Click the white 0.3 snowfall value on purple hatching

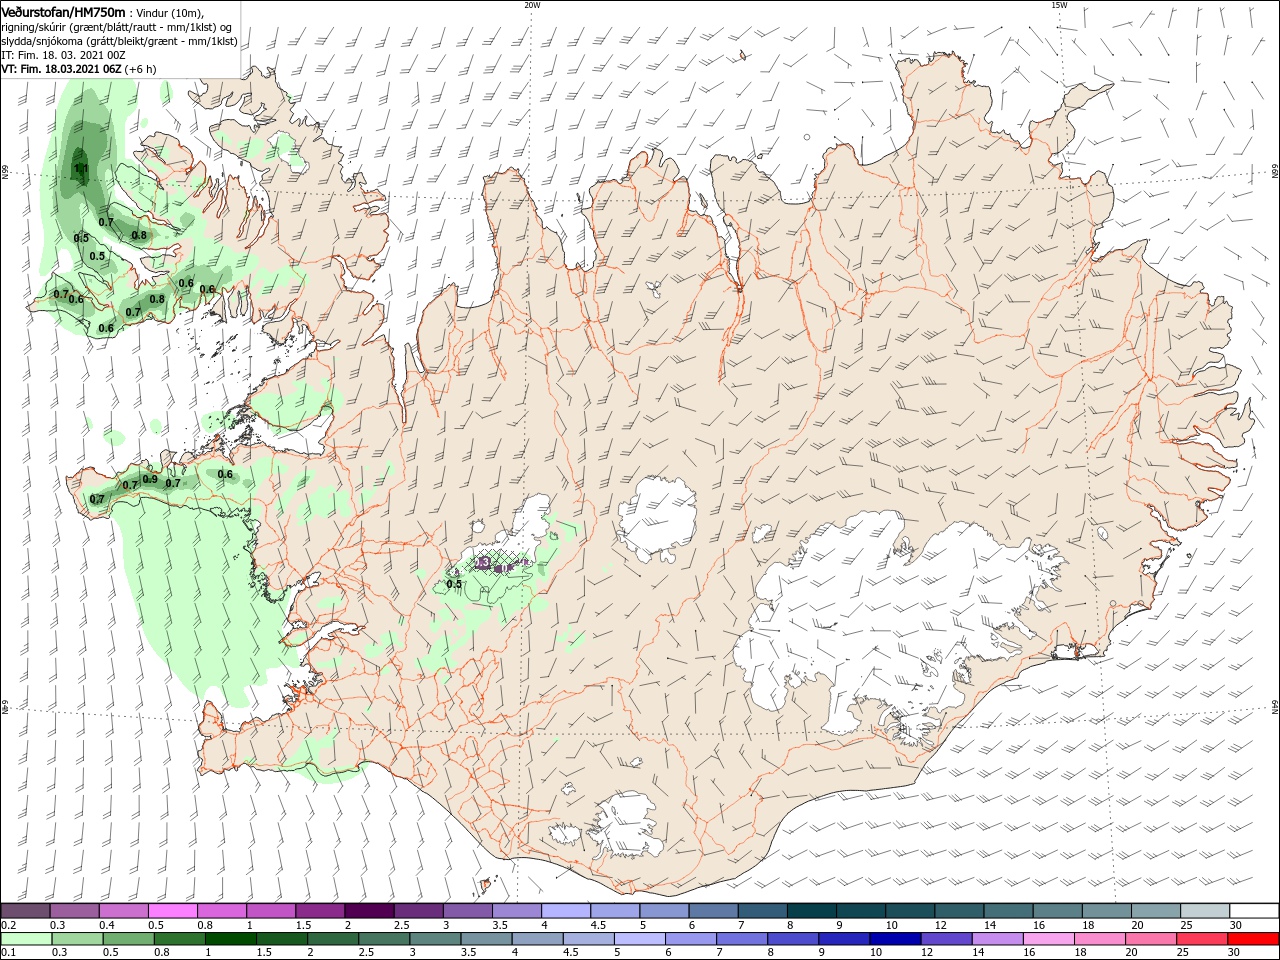(x=482, y=564)
